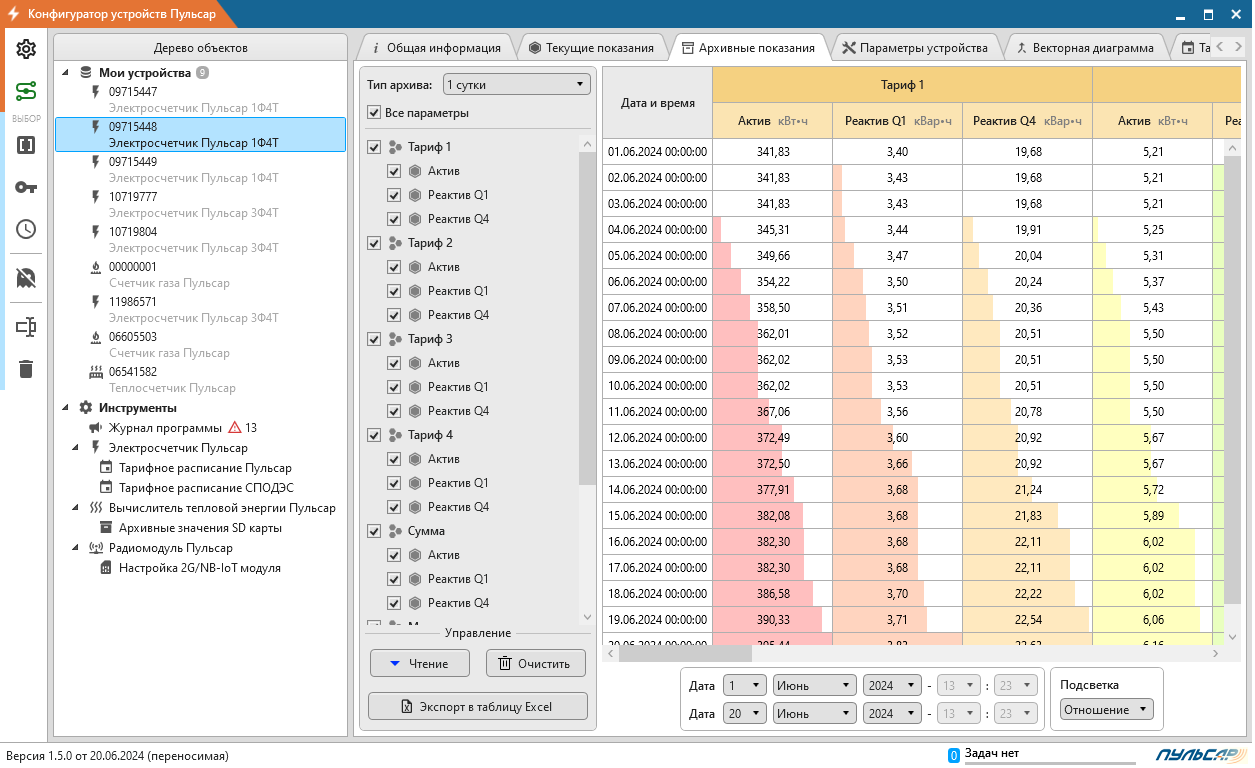This screenshot has height=768, width=1255.
Task: Click the rename text-field sidebar icon
Action: point(26,327)
